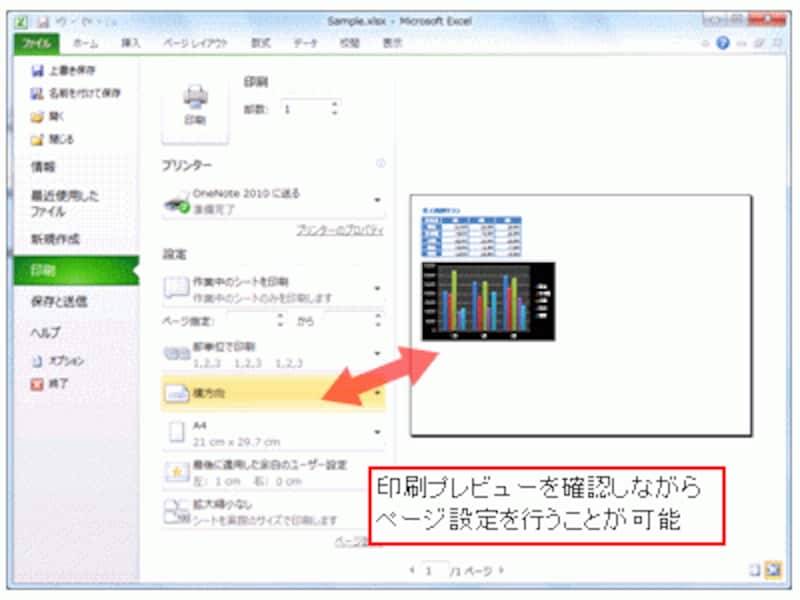Image resolution: width=800 pixels, height=600 pixels.
Task: Click the Excel logo icon in title bar
Action: click(21, 21)
